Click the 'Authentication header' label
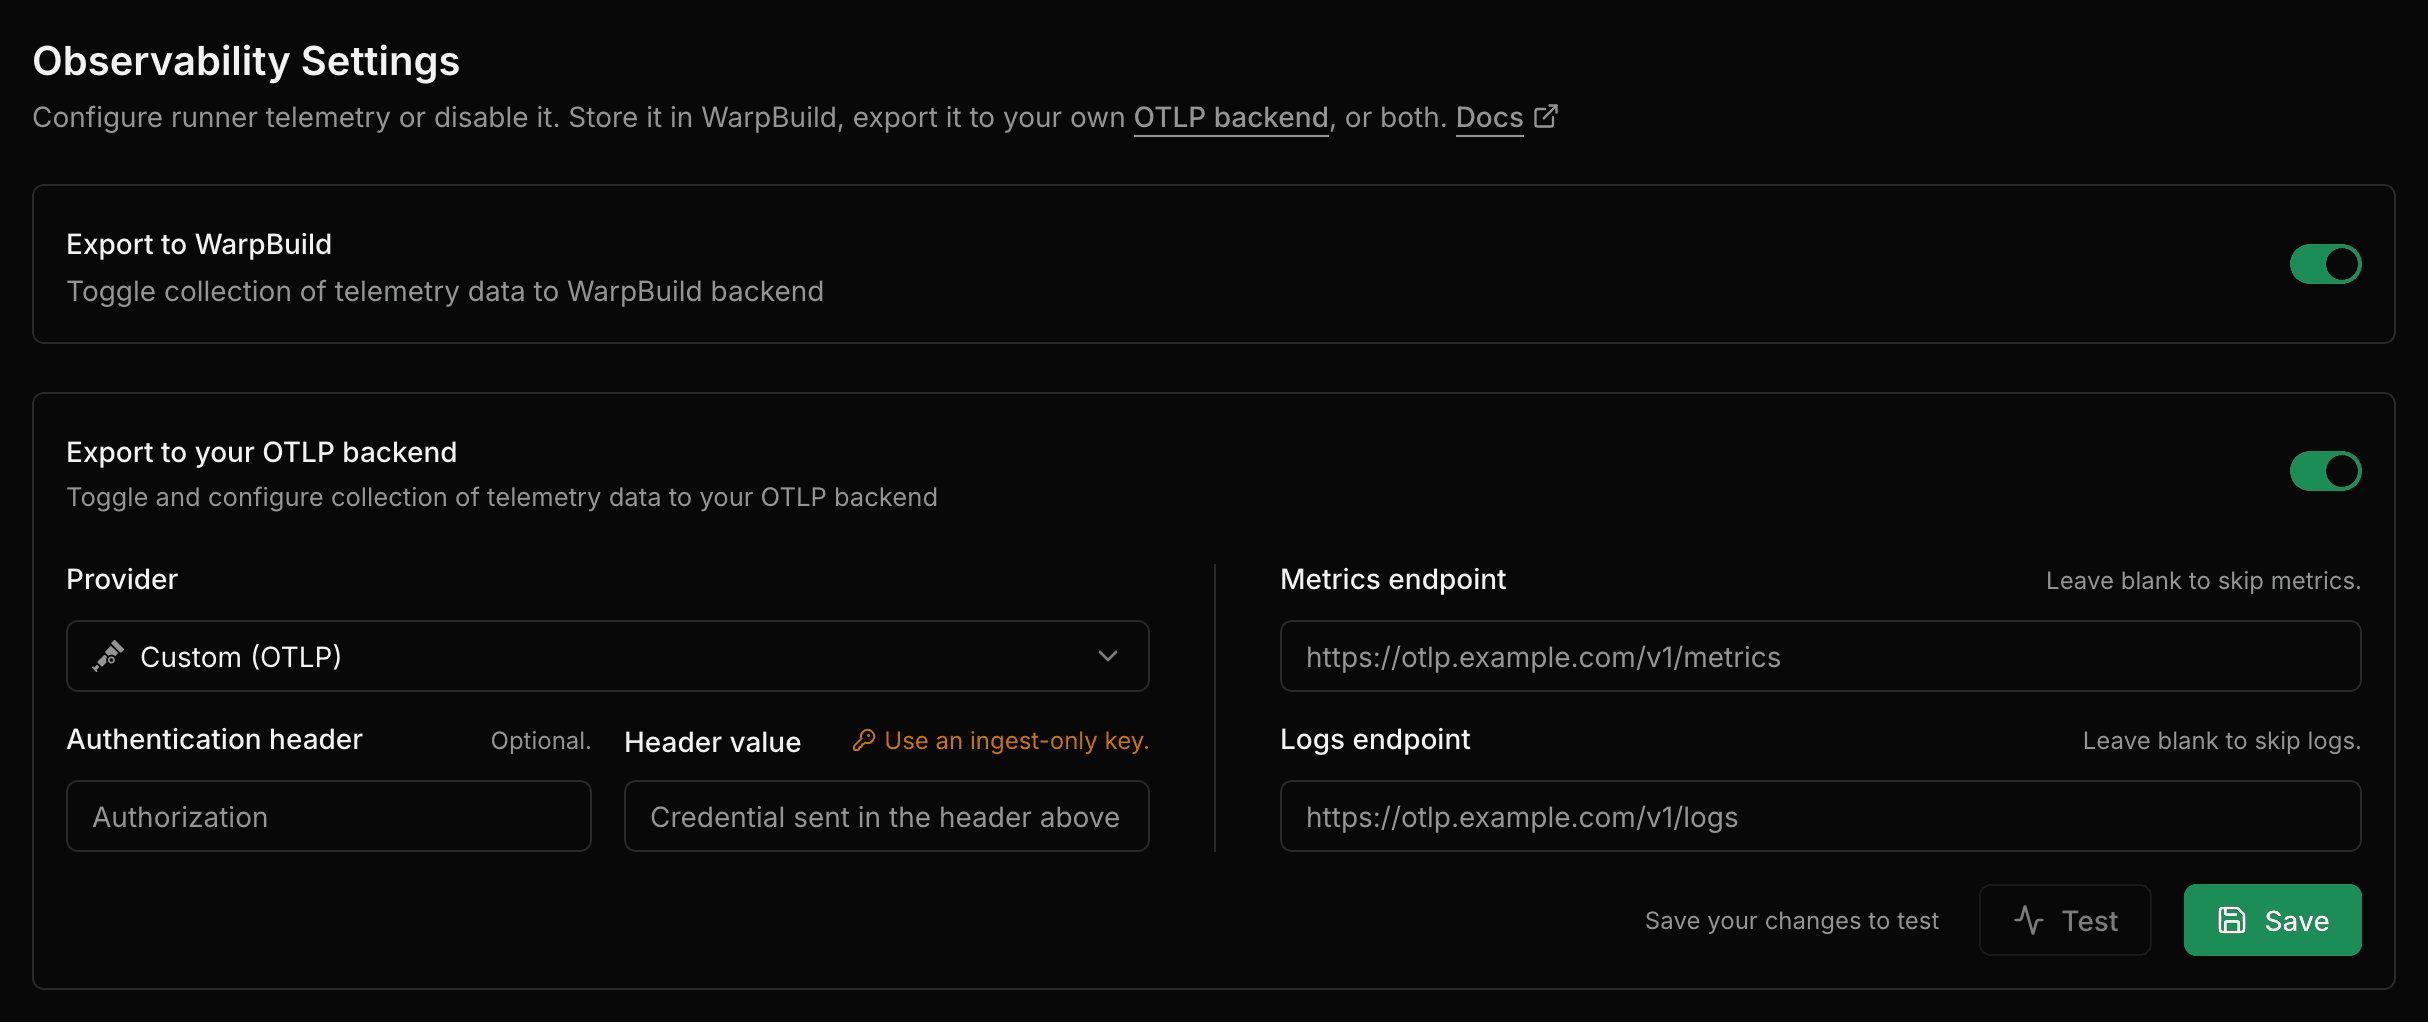The image size is (2428, 1022). [215, 739]
